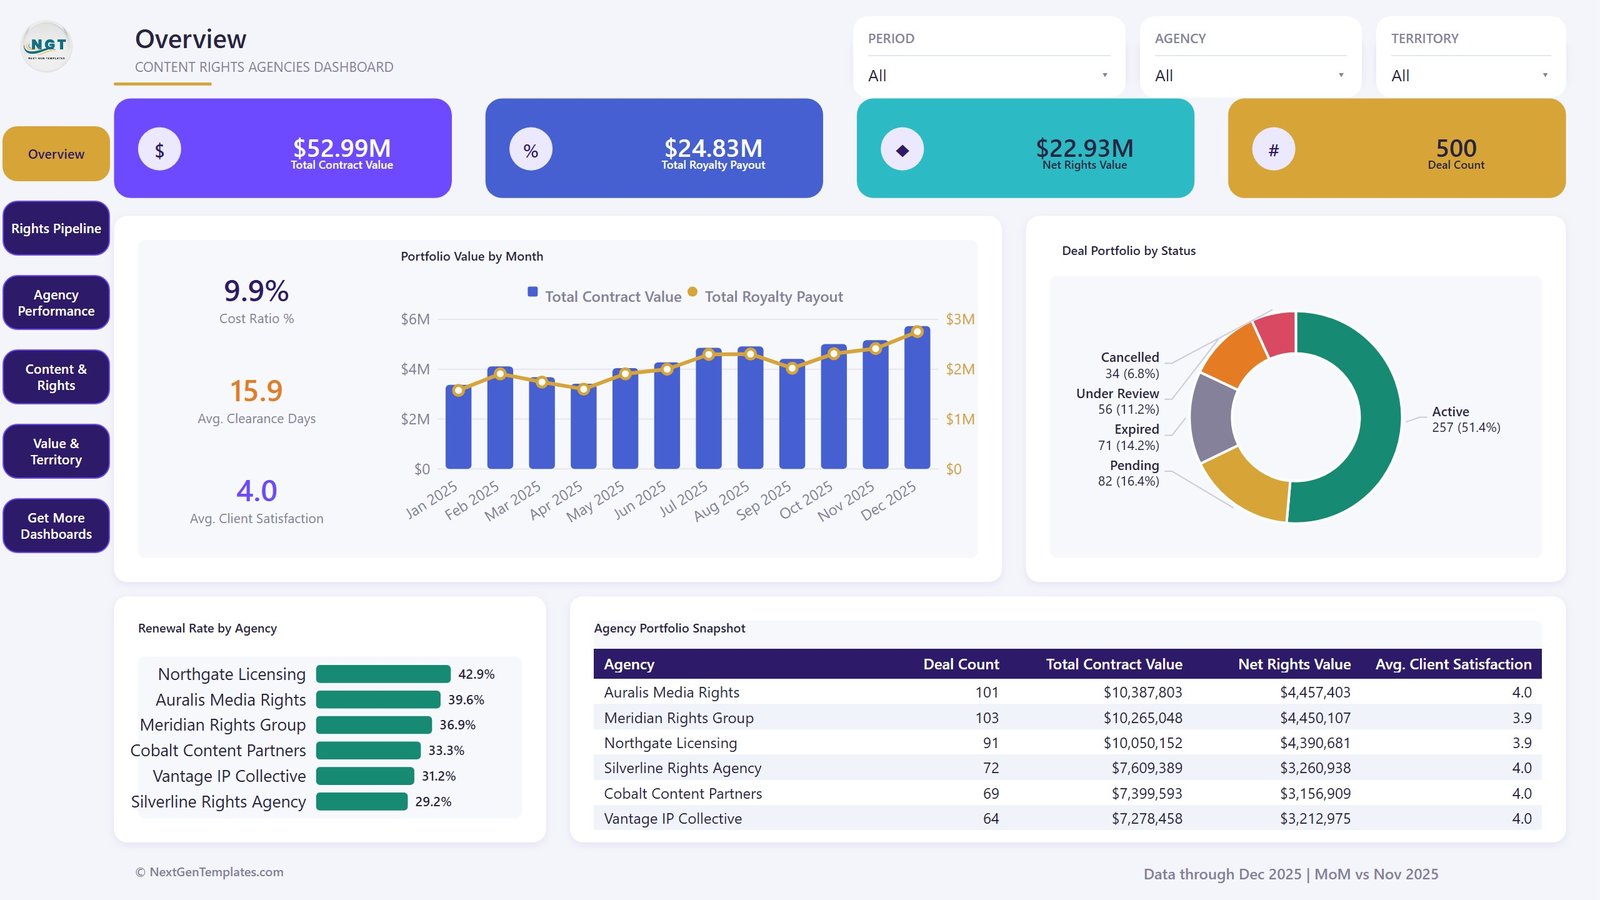Viewport: 1600px width, 900px height.
Task: Open the Agency Performance page
Action: pos(56,303)
